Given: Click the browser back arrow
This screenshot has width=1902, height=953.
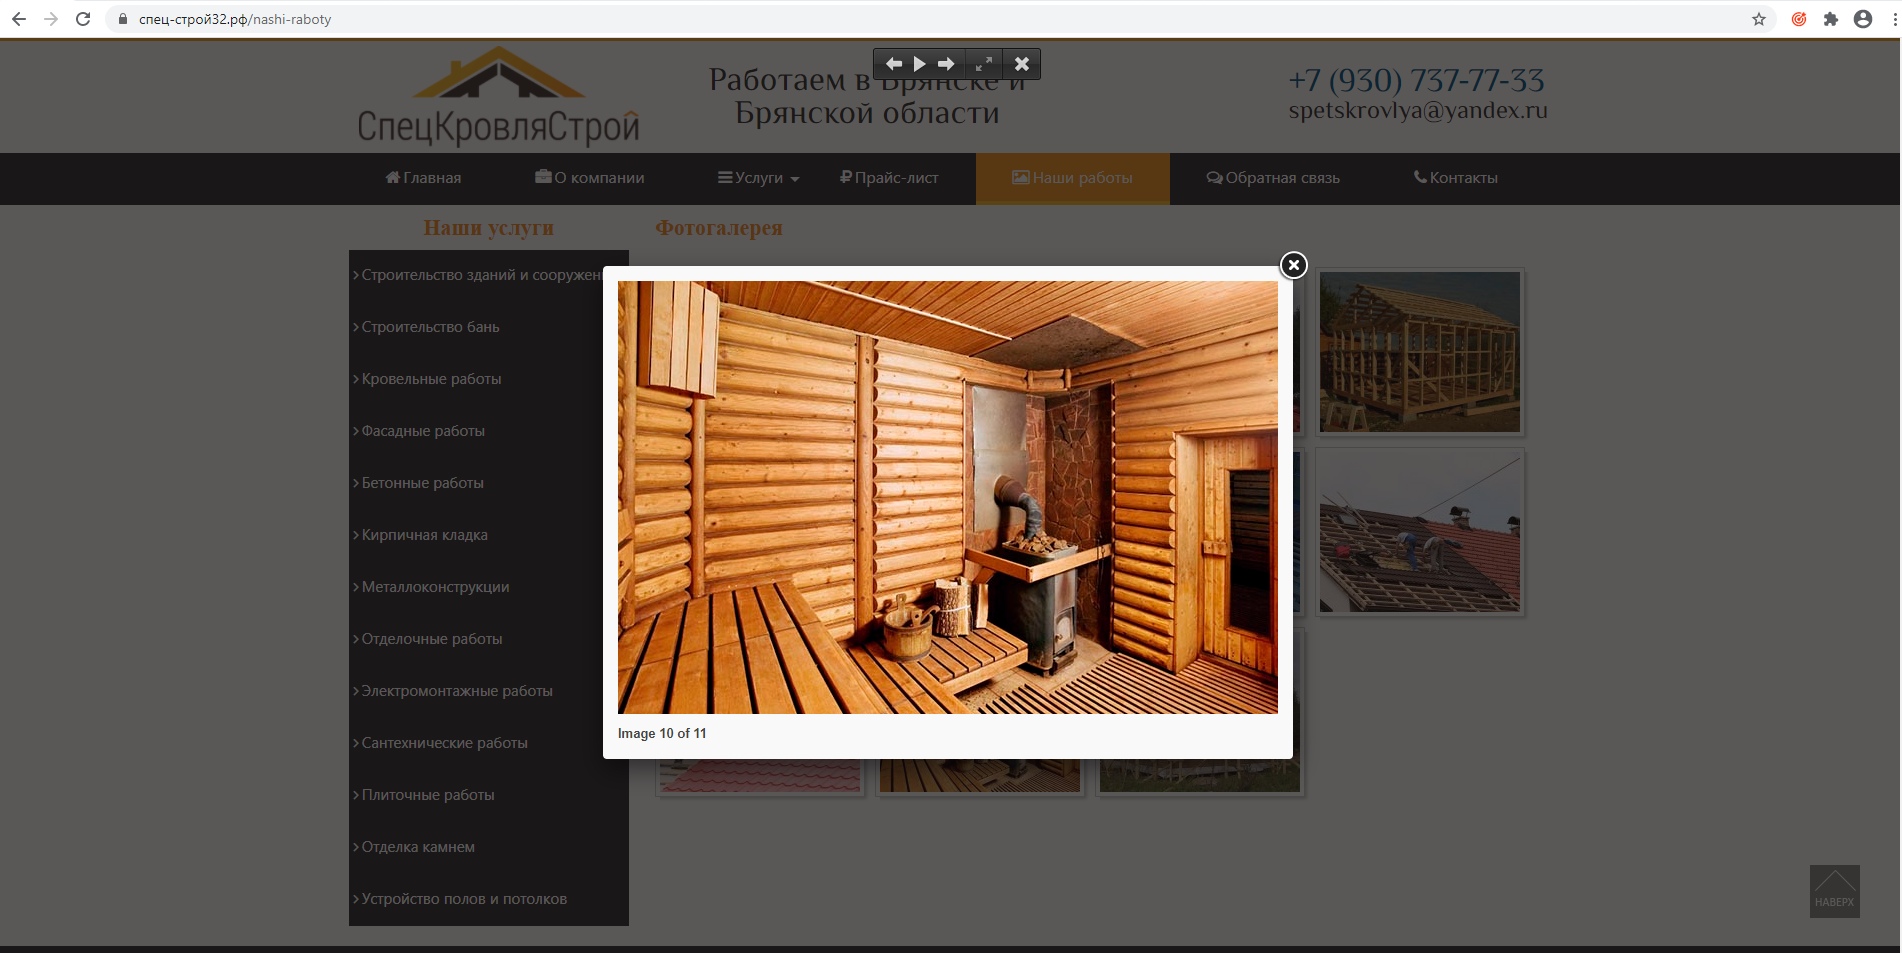Looking at the screenshot, I should click(18, 19).
